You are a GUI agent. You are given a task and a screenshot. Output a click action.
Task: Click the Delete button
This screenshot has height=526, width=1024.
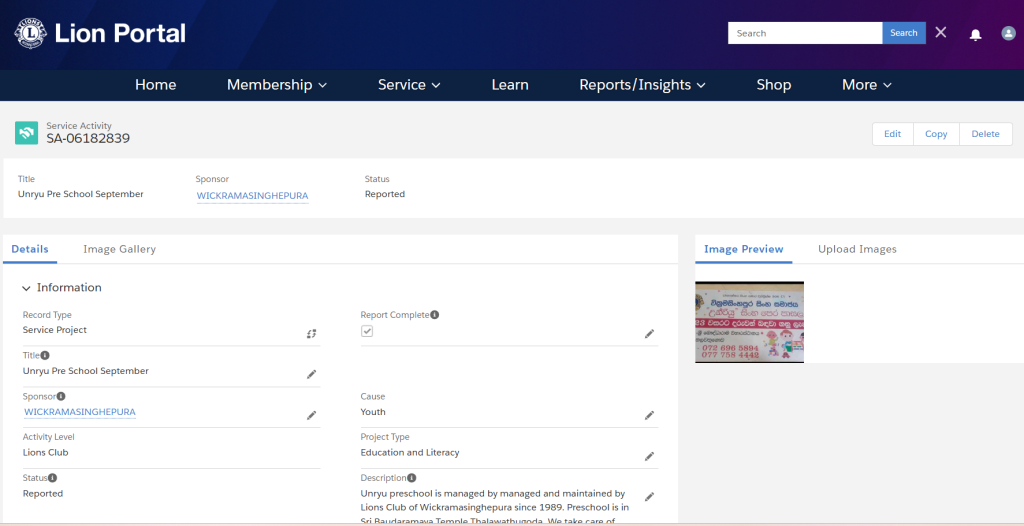(x=985, y=134)
